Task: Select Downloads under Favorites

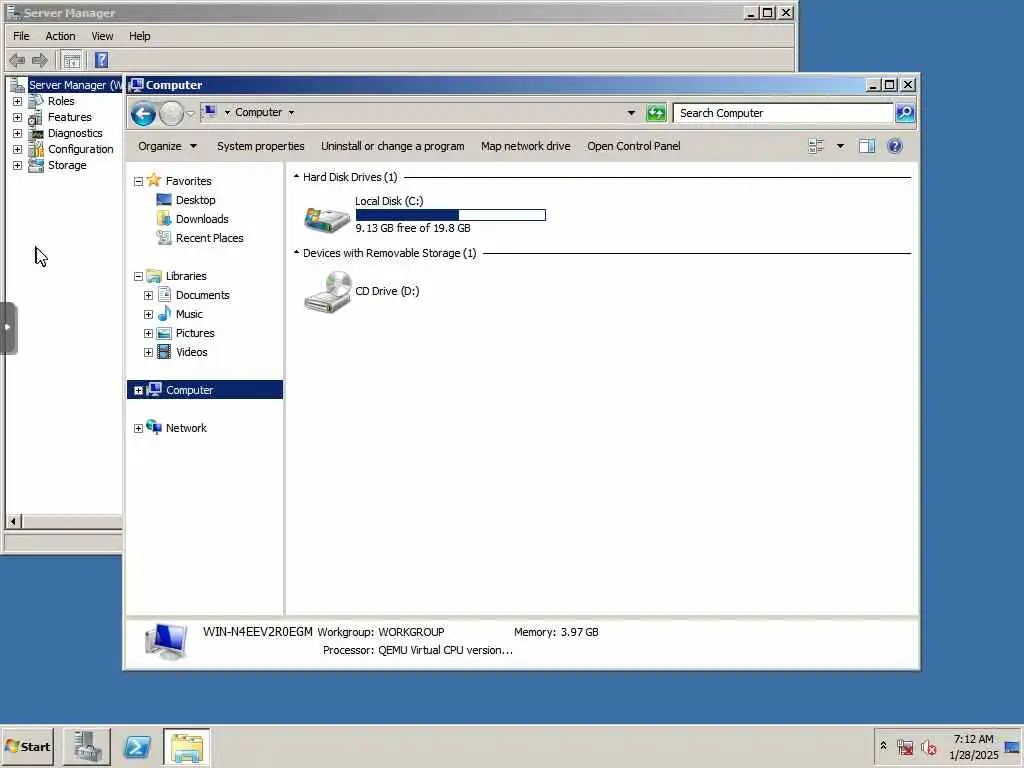Action: point(202,219)
